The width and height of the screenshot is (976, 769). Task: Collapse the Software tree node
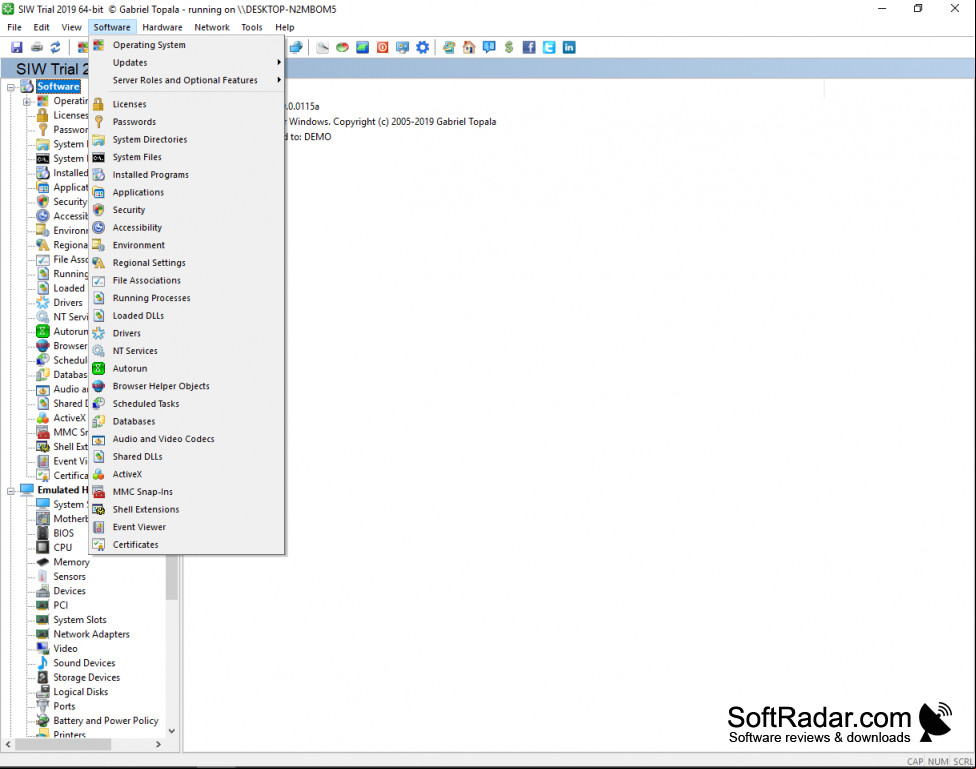click(11, 87)
